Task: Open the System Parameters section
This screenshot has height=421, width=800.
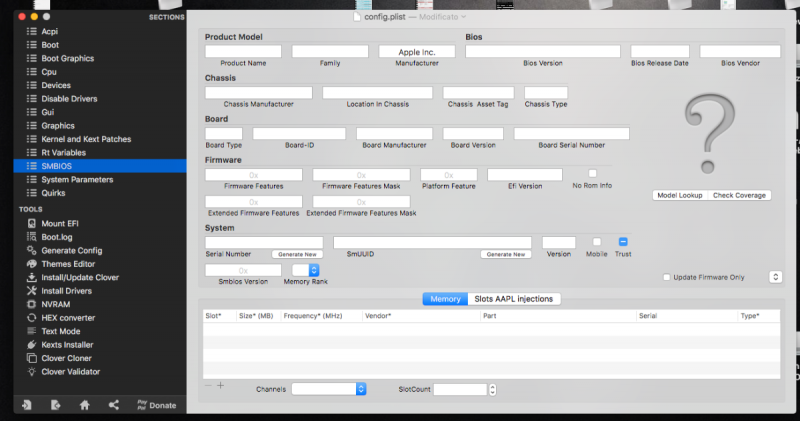Action: click(x=77, y=180)
